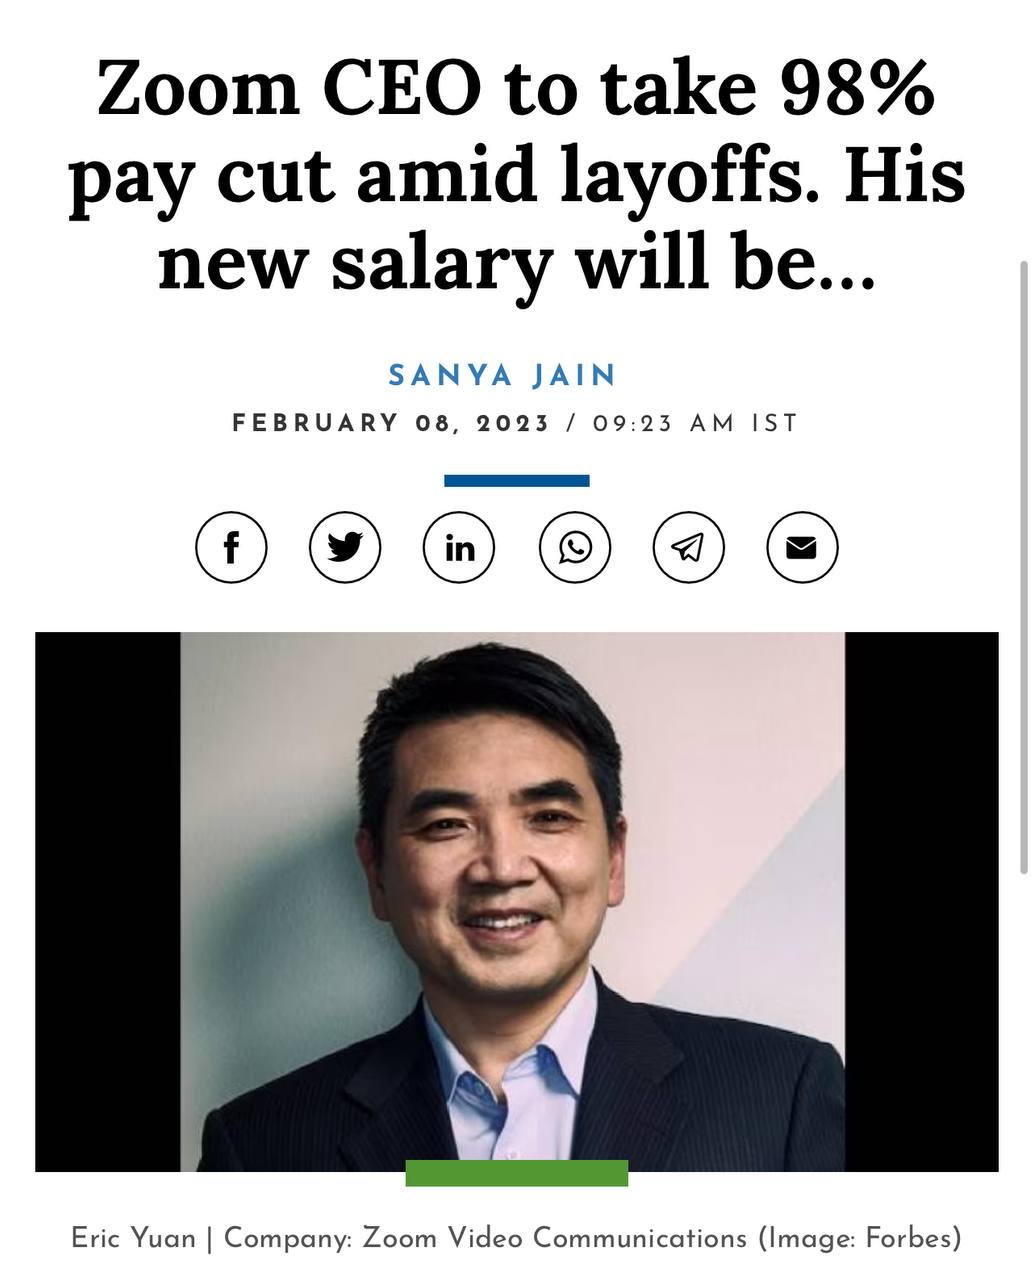Open the Eric Yuan article photo
The image size is (1034, 1280).
pos(513,901)
